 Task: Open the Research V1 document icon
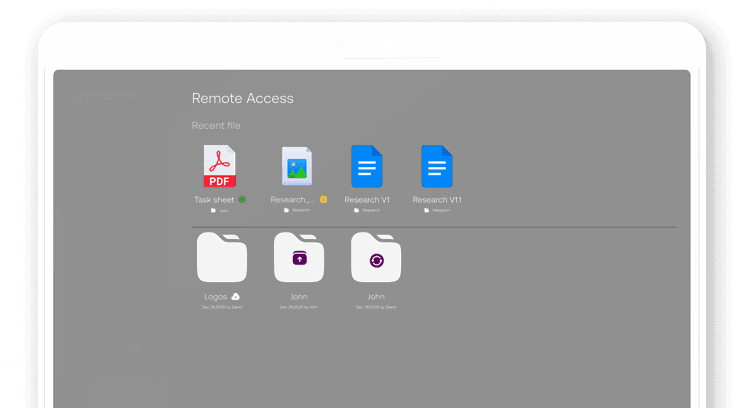pyautogui.click(x=367, y=166)
